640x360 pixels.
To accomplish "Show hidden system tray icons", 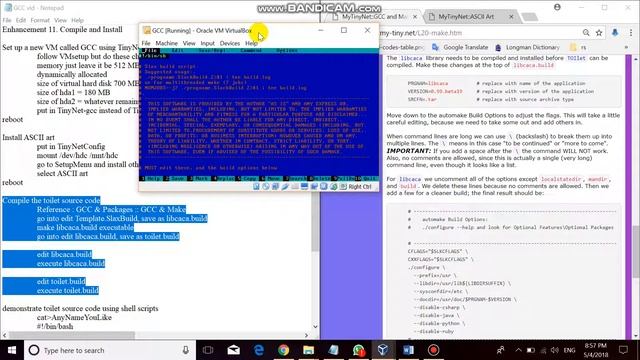I will (x=518, y=350).
